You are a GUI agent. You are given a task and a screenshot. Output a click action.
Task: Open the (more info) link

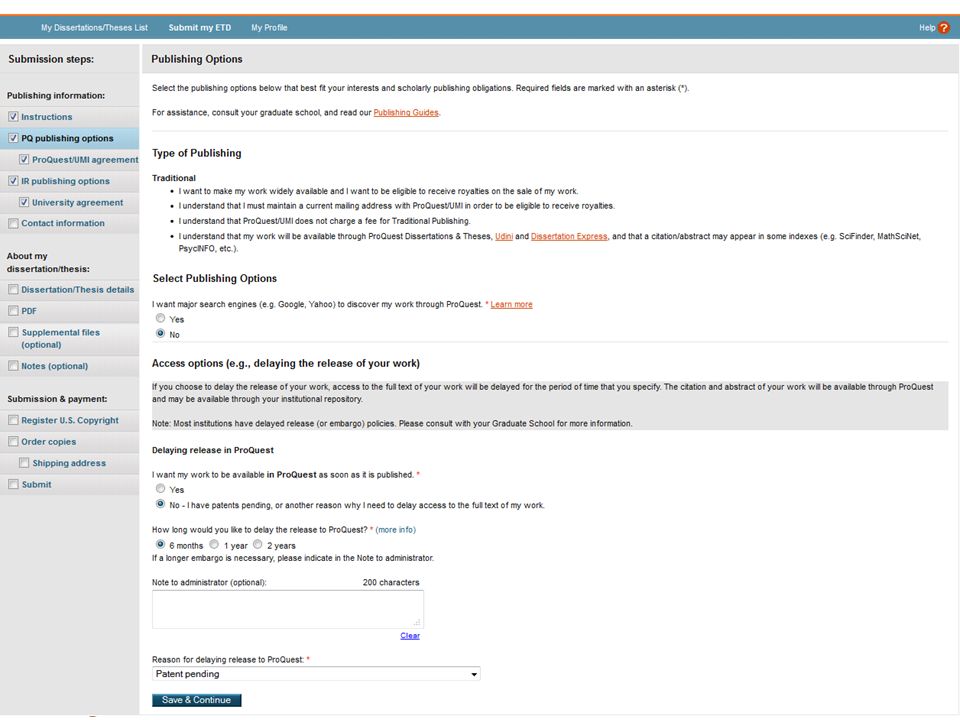click(396, 530)
